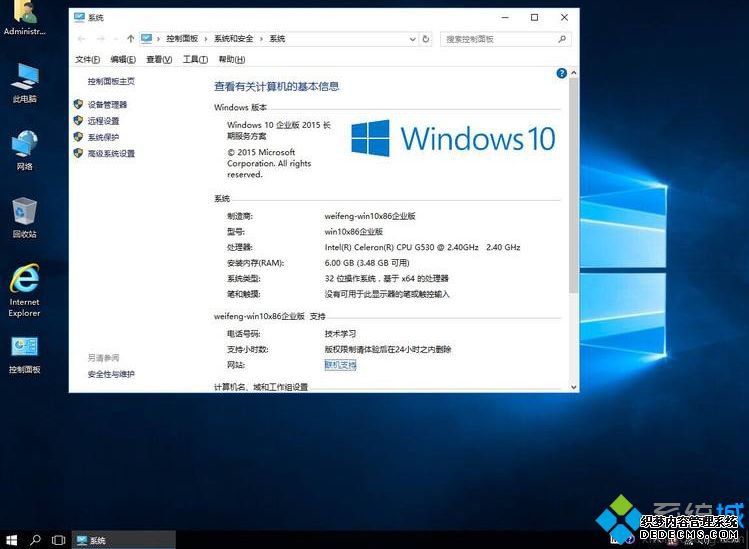Open the 此电脑 desktop icon
The width and height of the screenshot is (749, 549).
[x=25, y=83]
